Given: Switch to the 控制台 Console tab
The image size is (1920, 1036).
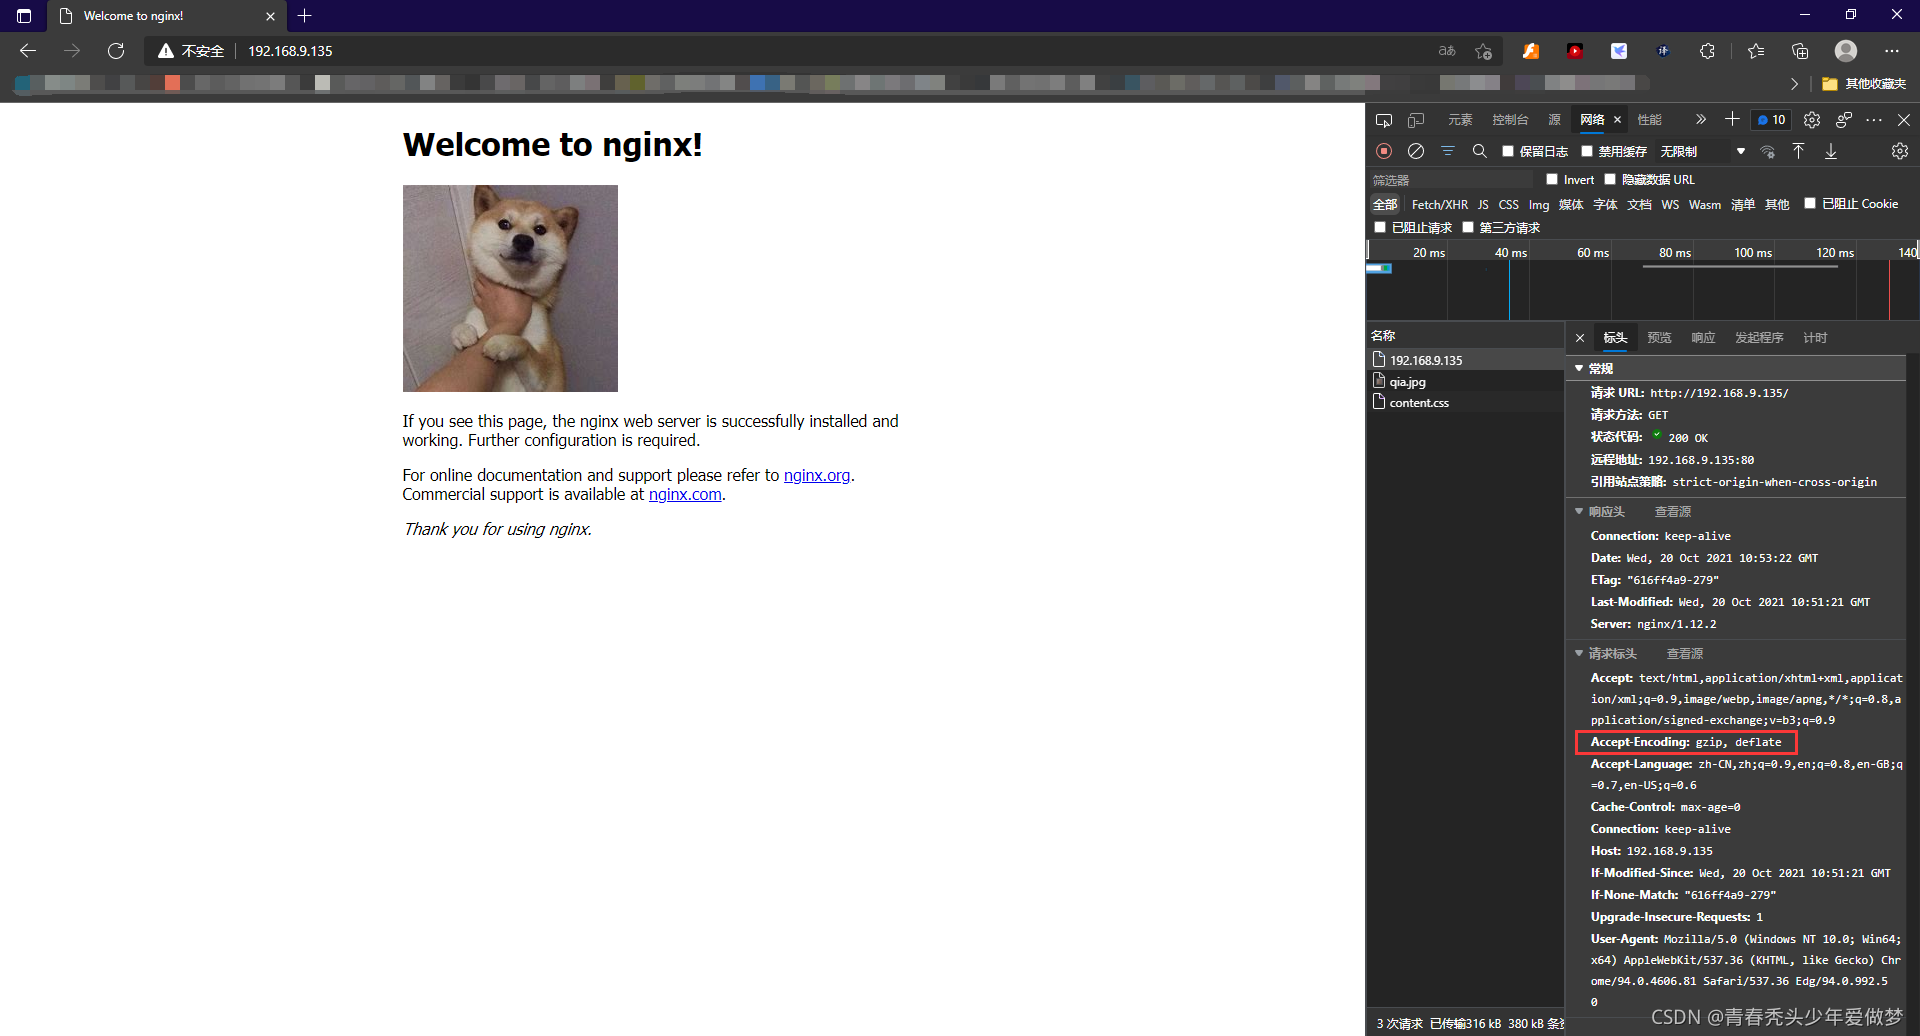Looking at the screenshot, I should (x=1510, y=120).
